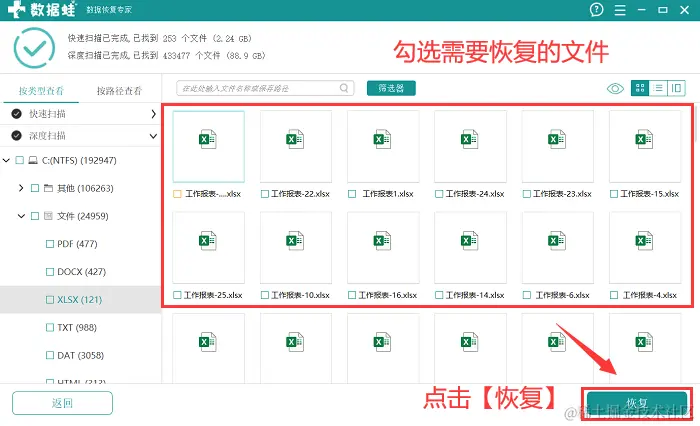Click the file grid vertical scrollbar

click(696, 125)
